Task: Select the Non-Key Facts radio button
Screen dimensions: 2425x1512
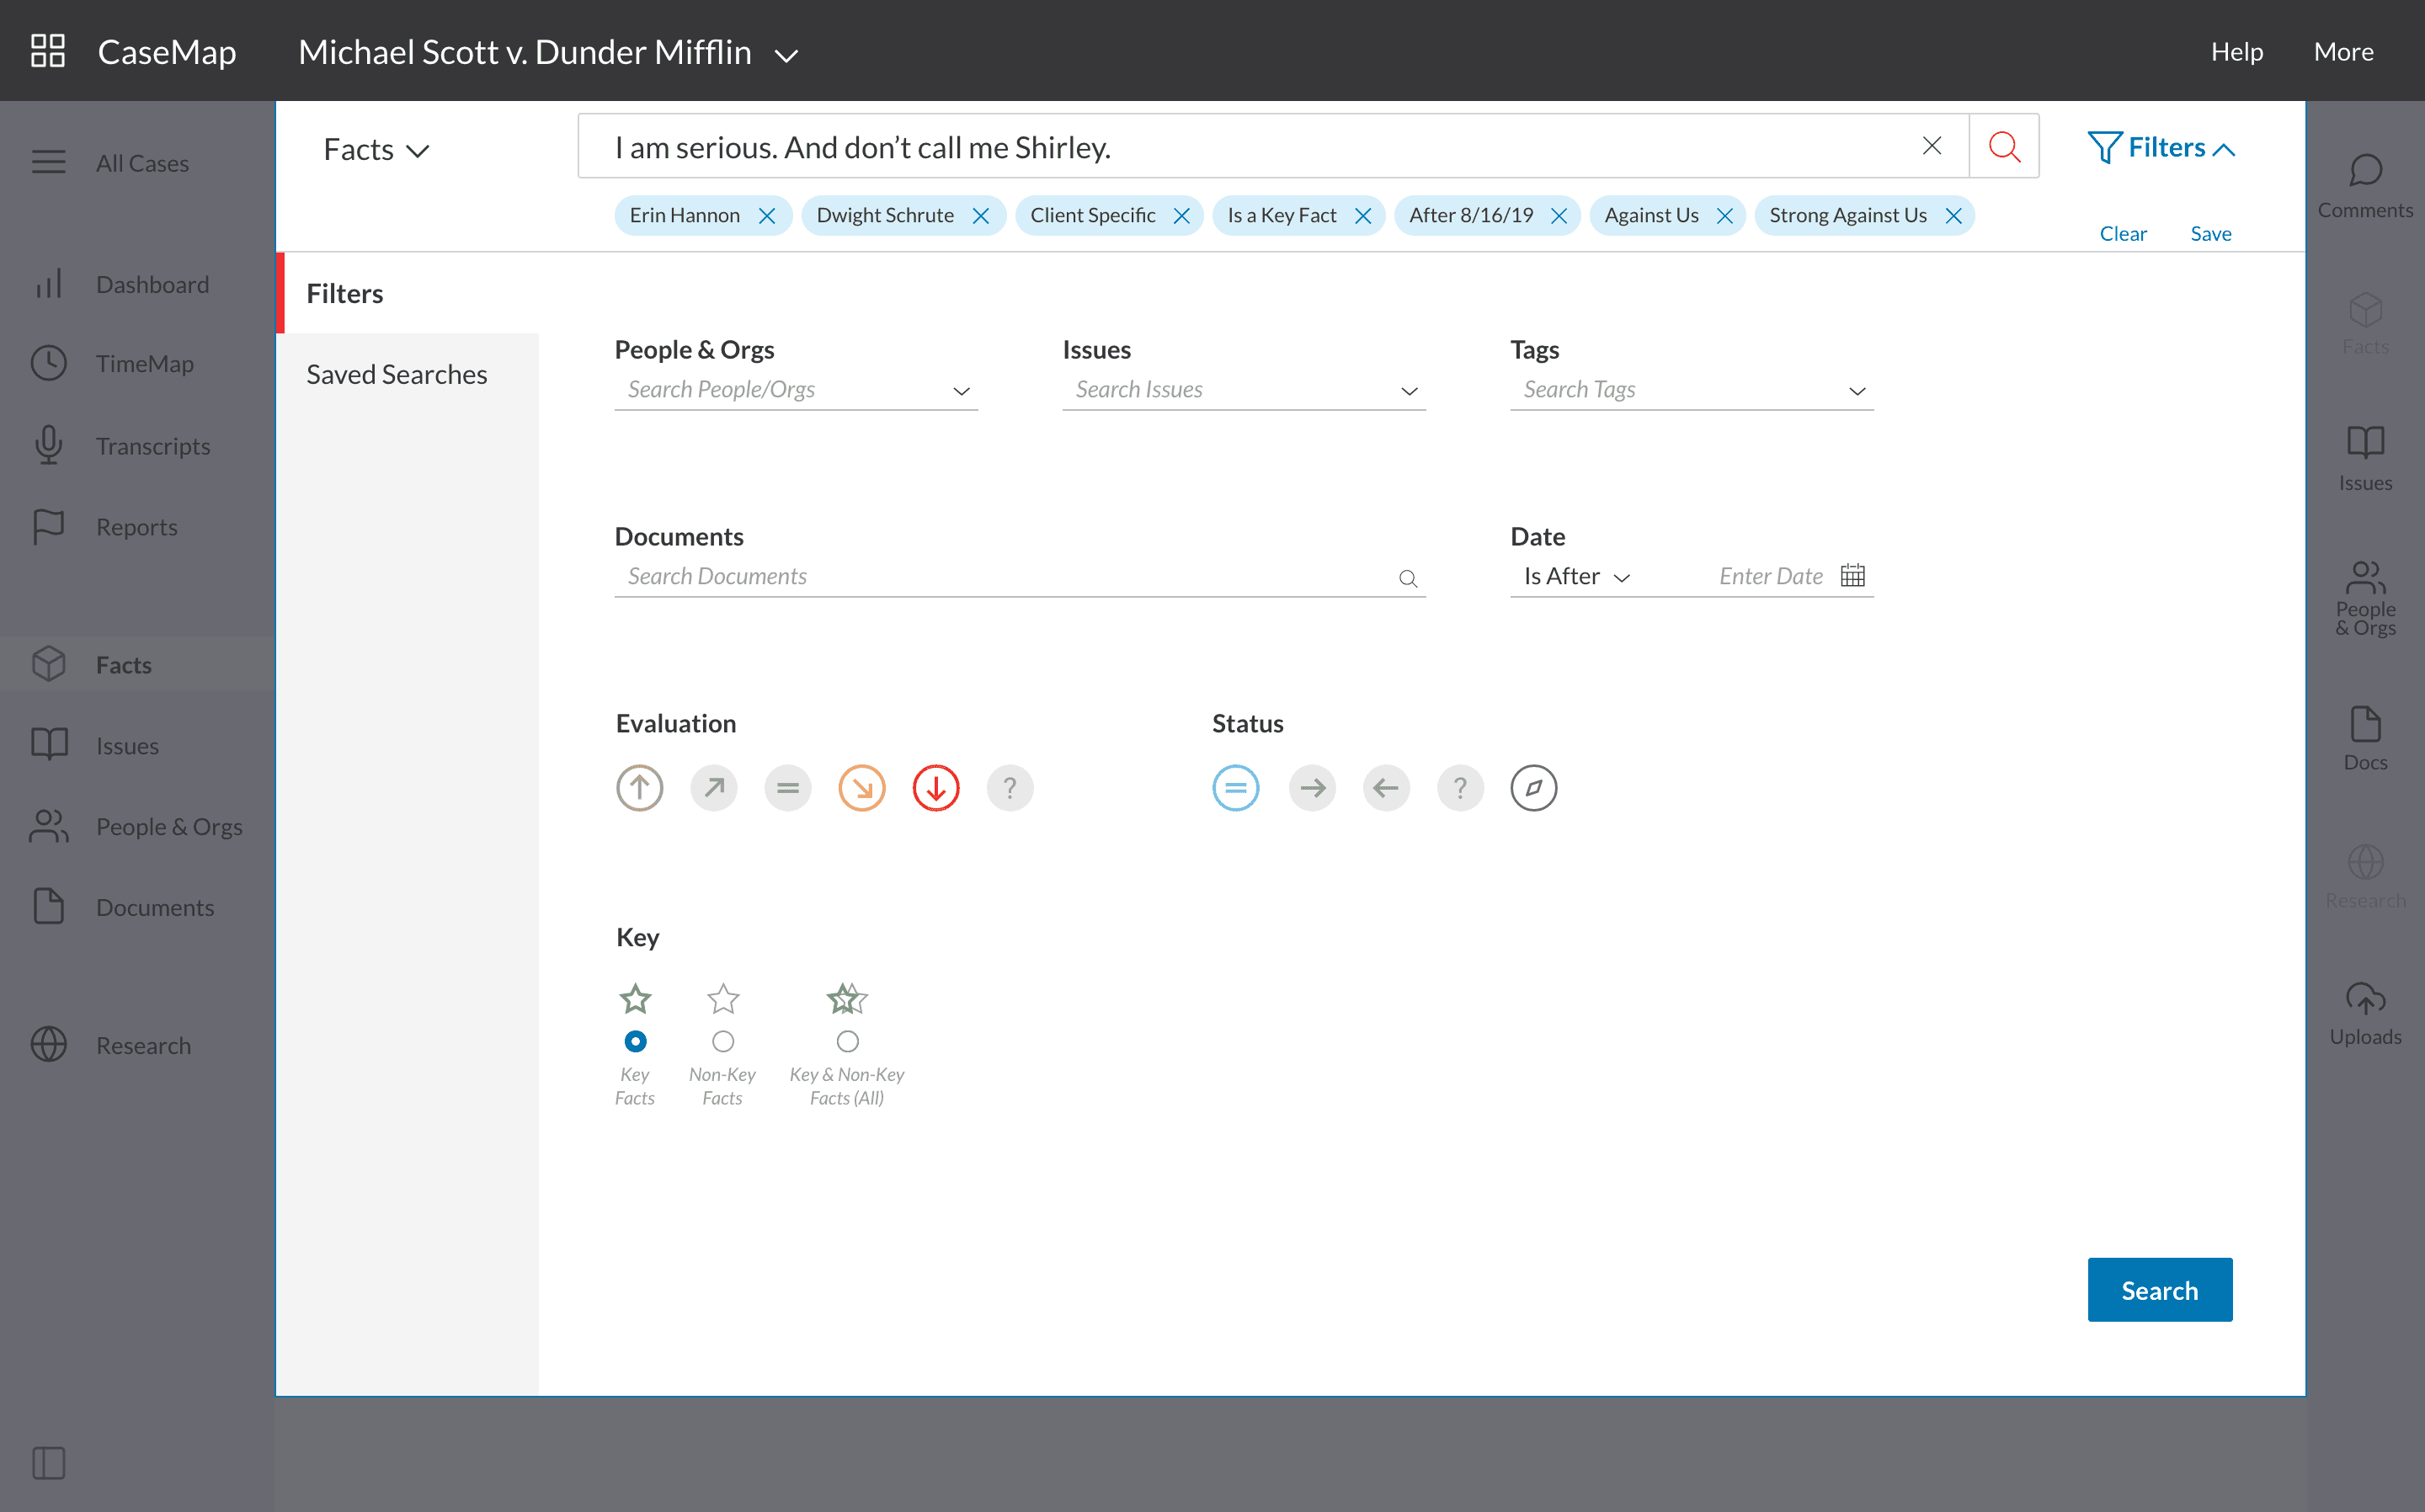Action: click(722, 1042)
